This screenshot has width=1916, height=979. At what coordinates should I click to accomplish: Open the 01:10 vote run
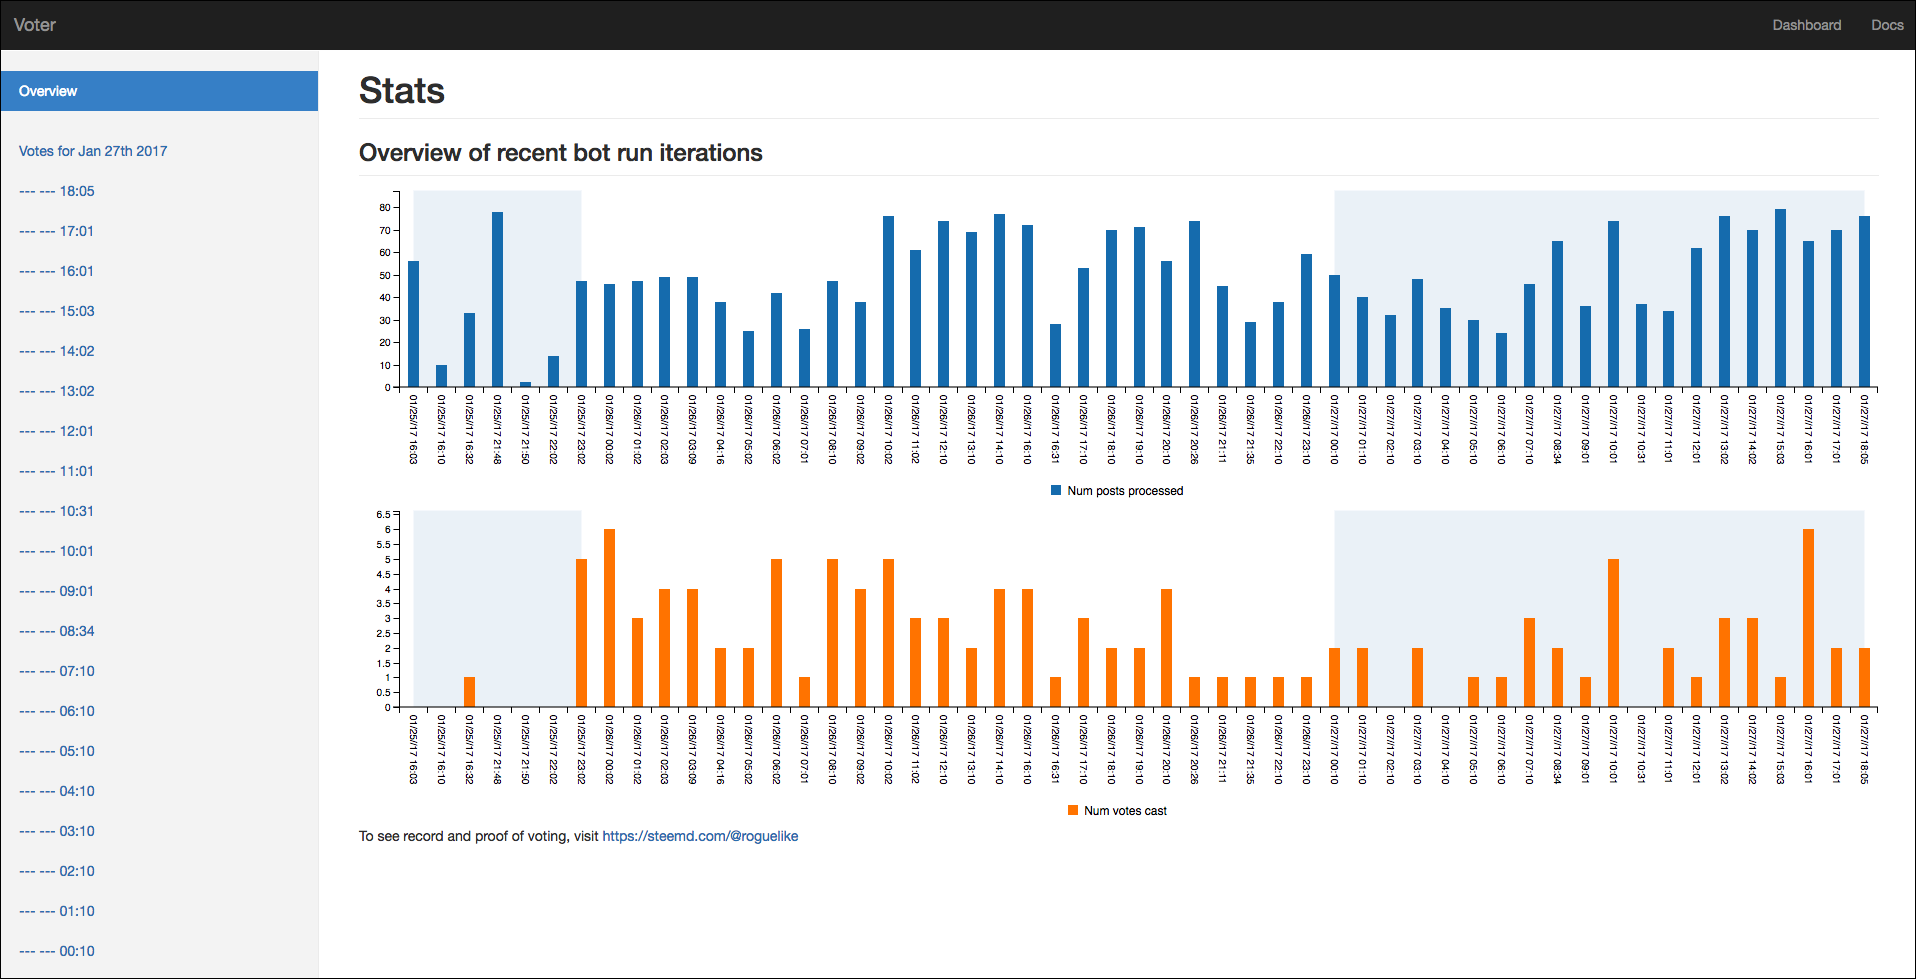57,911
